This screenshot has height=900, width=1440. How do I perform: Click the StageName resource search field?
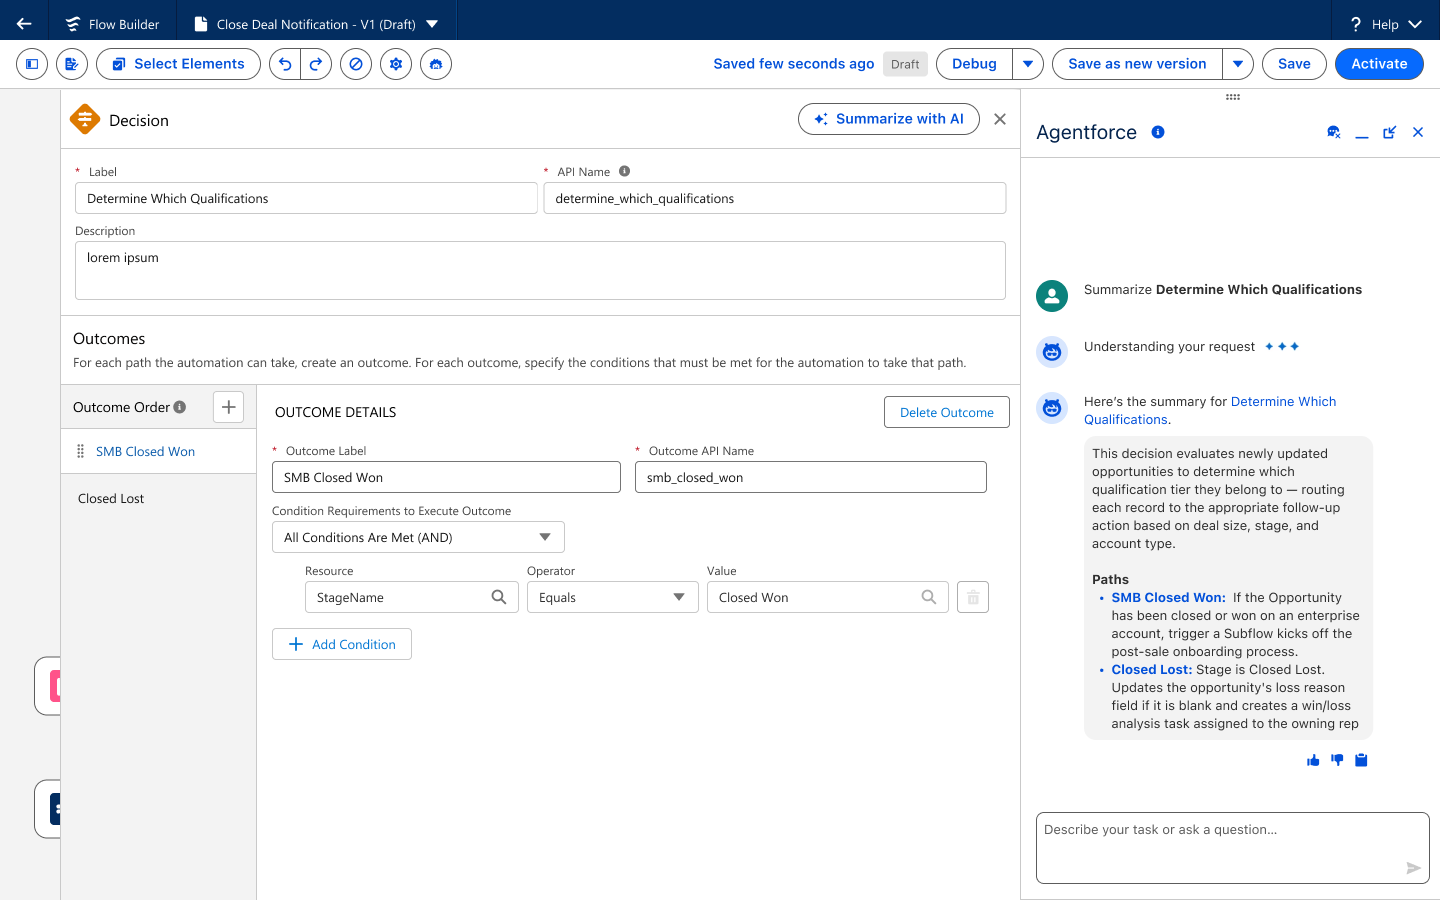point(412,597)
